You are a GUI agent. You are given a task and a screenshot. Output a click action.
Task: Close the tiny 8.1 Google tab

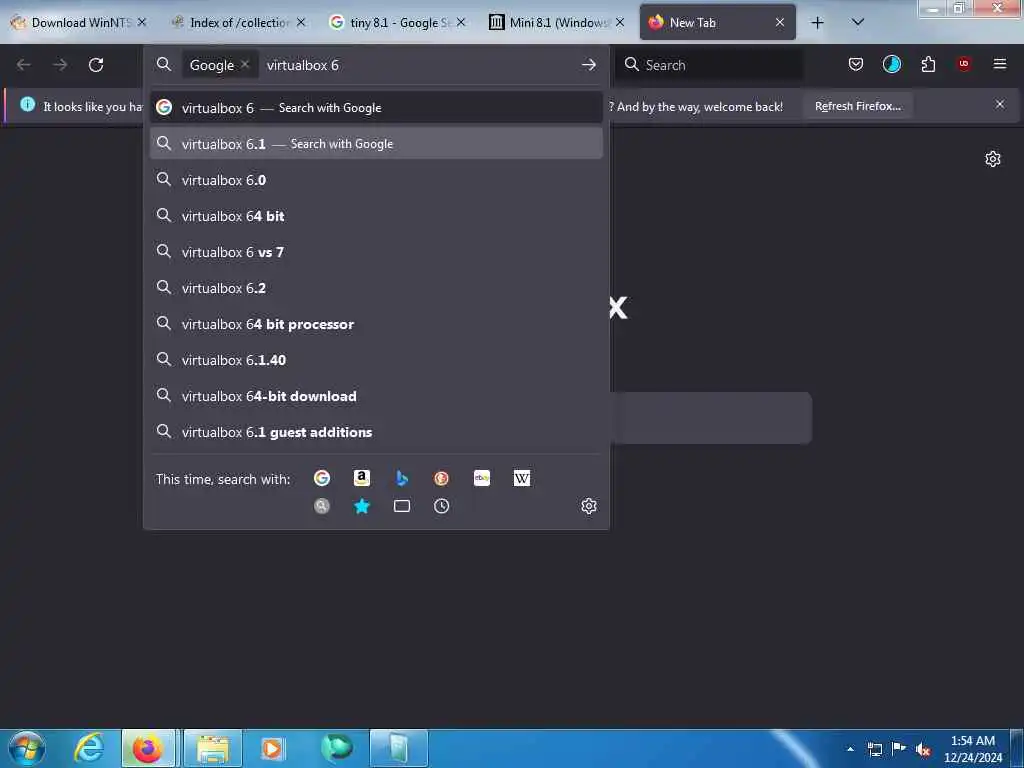pos(461,22)
